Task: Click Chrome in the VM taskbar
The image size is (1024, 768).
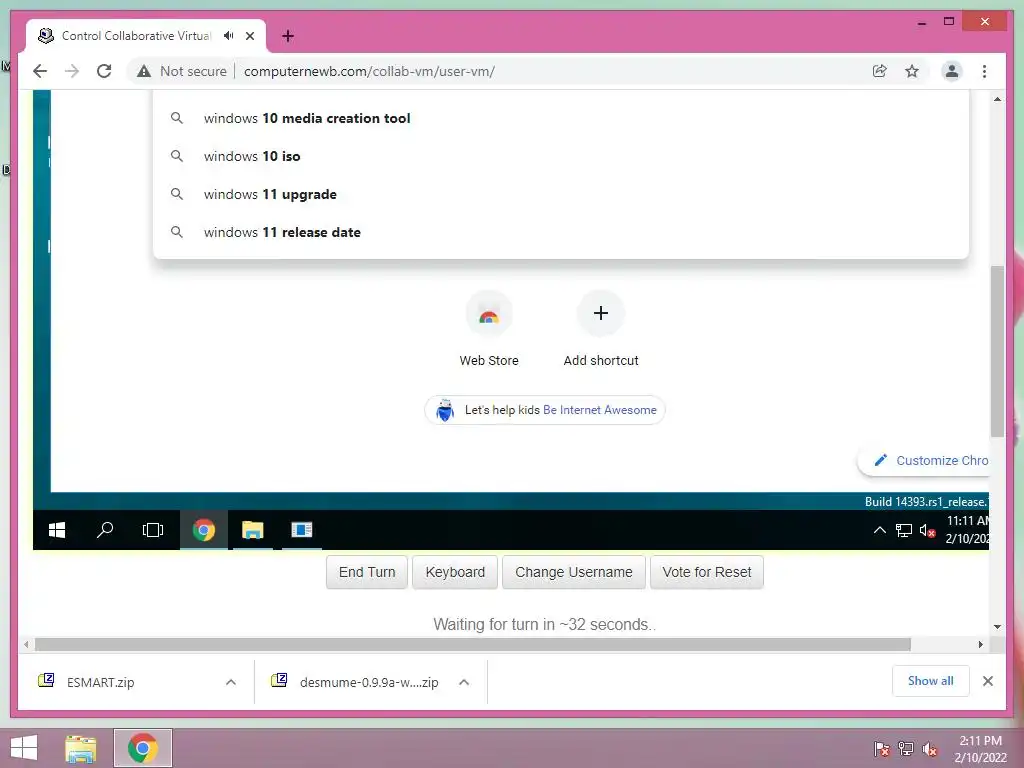Action: click(204, 530)
